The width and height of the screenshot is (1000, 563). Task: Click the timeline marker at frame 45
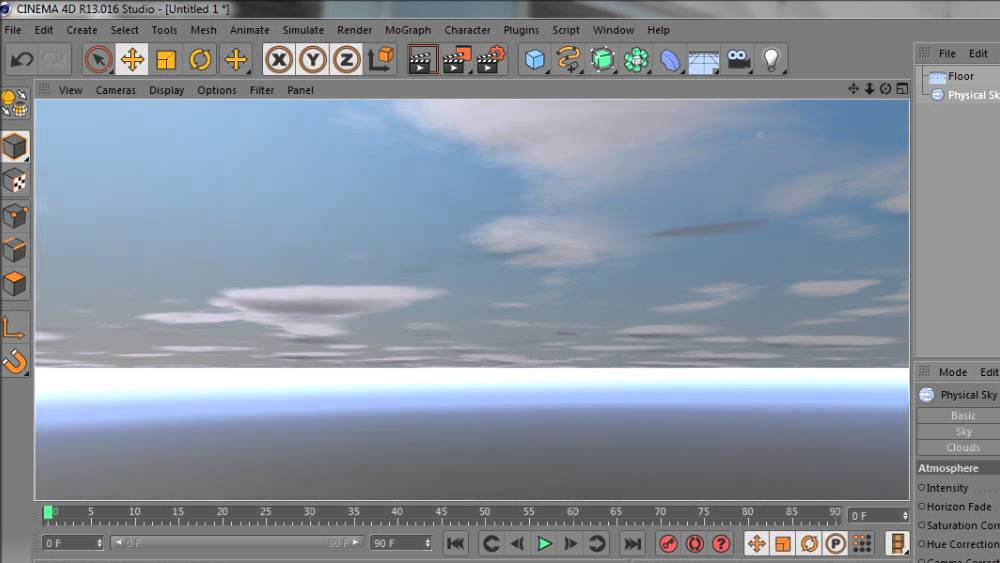click(441, 513)
